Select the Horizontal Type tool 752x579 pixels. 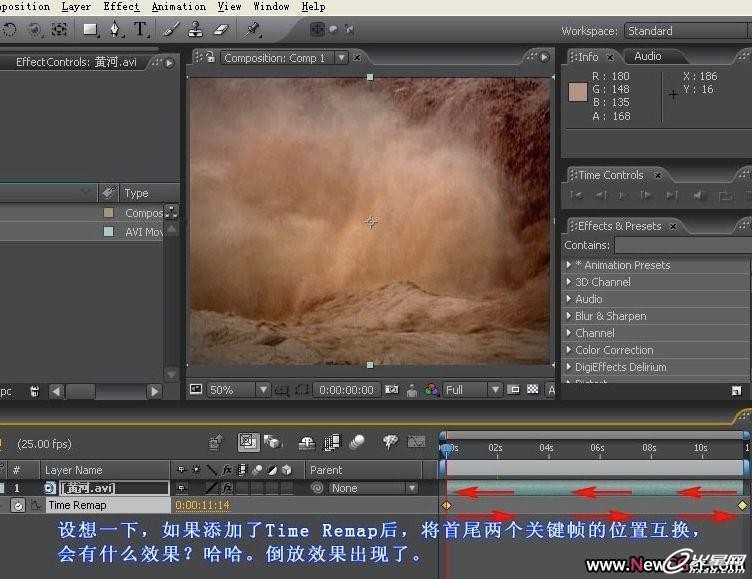[x=139, y=30]
